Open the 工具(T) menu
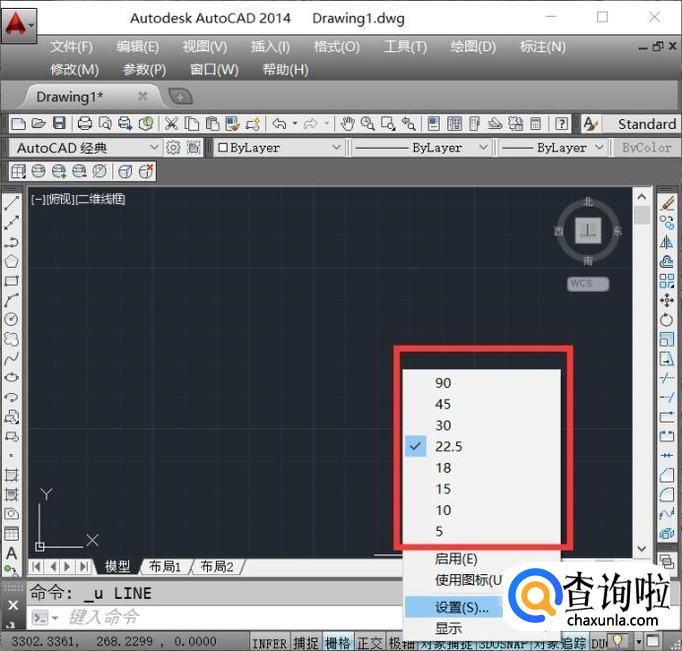The height and width of the screenshot is (651, 682). pyautogui.click(x=405, y=47)
